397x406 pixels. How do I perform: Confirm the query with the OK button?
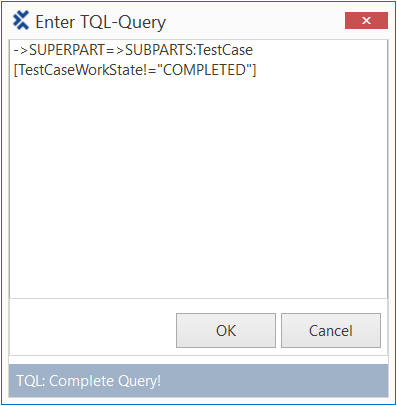tap(226, 330)
